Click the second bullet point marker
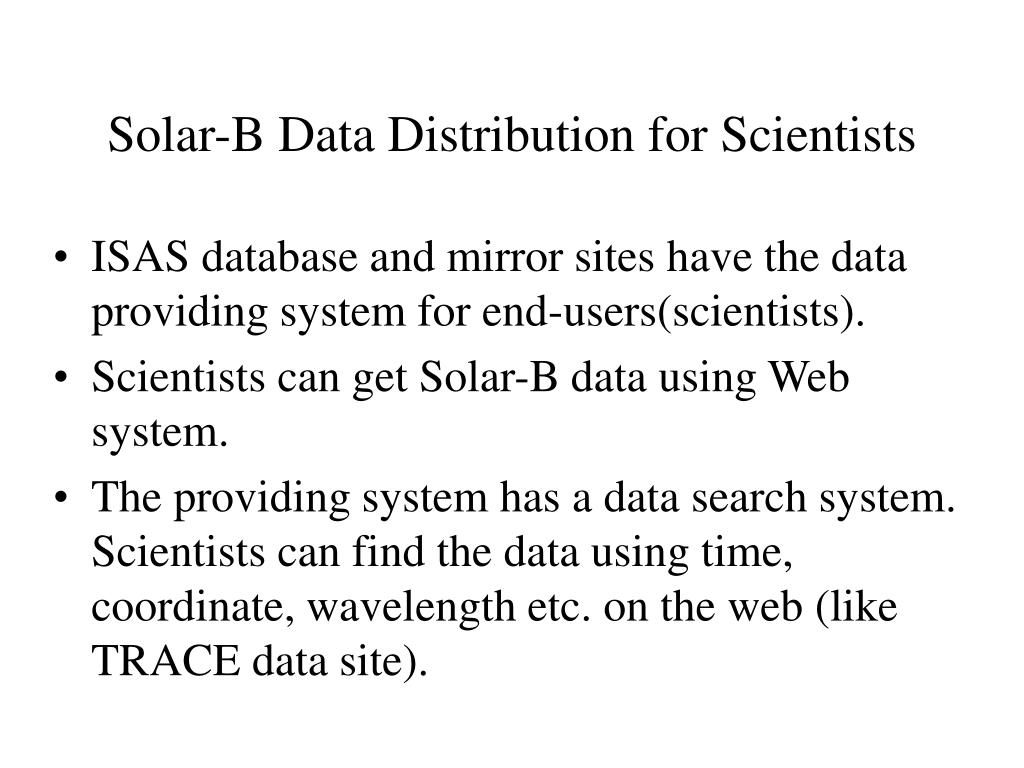 point(61,377)
